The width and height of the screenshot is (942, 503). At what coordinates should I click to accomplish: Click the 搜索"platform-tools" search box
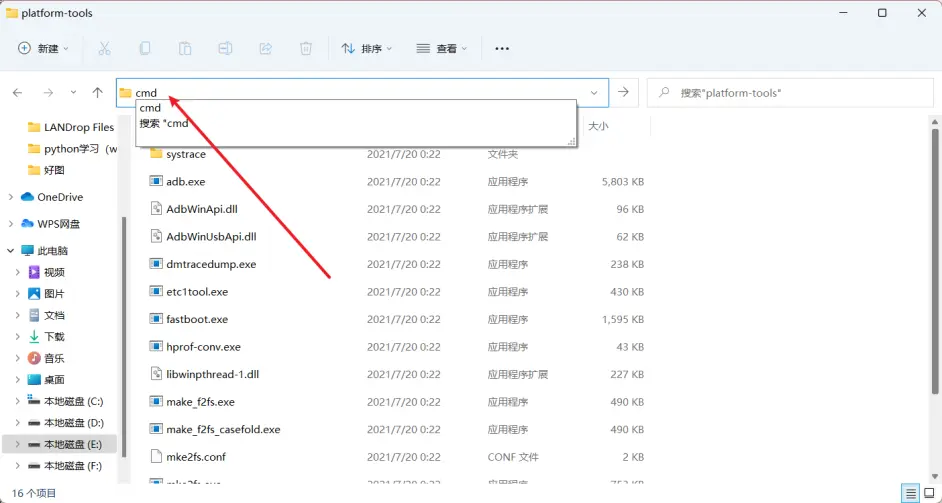point(790,93)
